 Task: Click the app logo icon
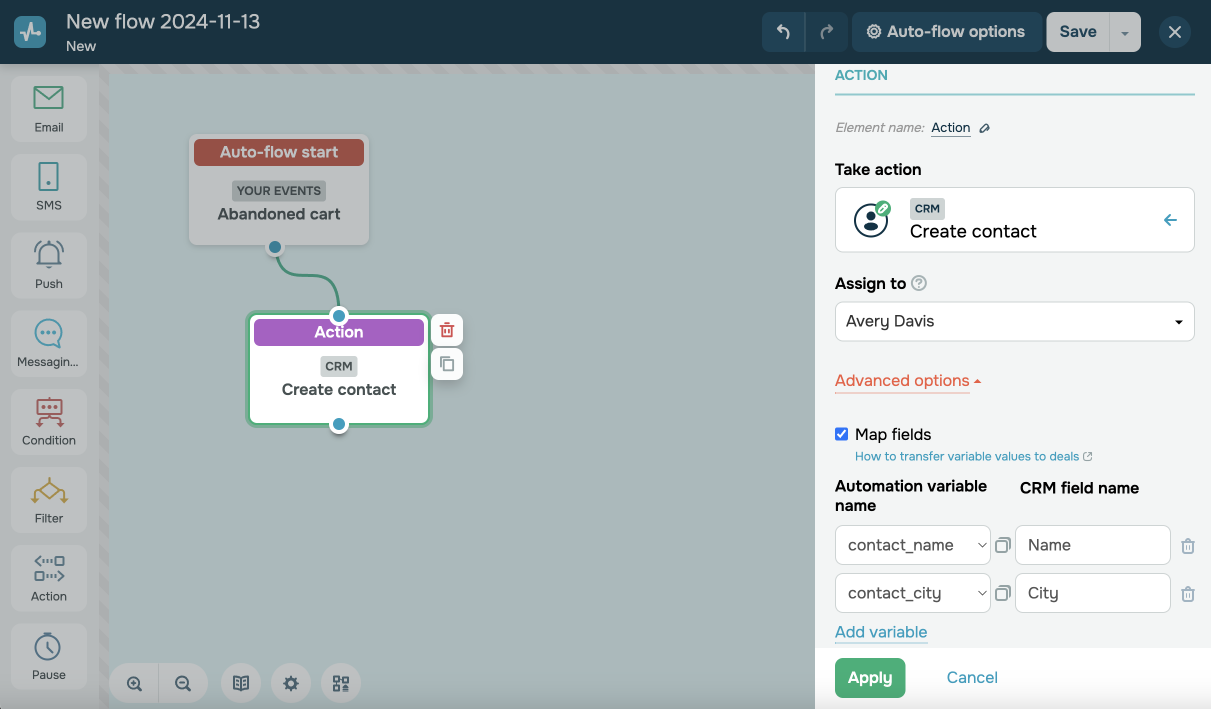point(30,32)
